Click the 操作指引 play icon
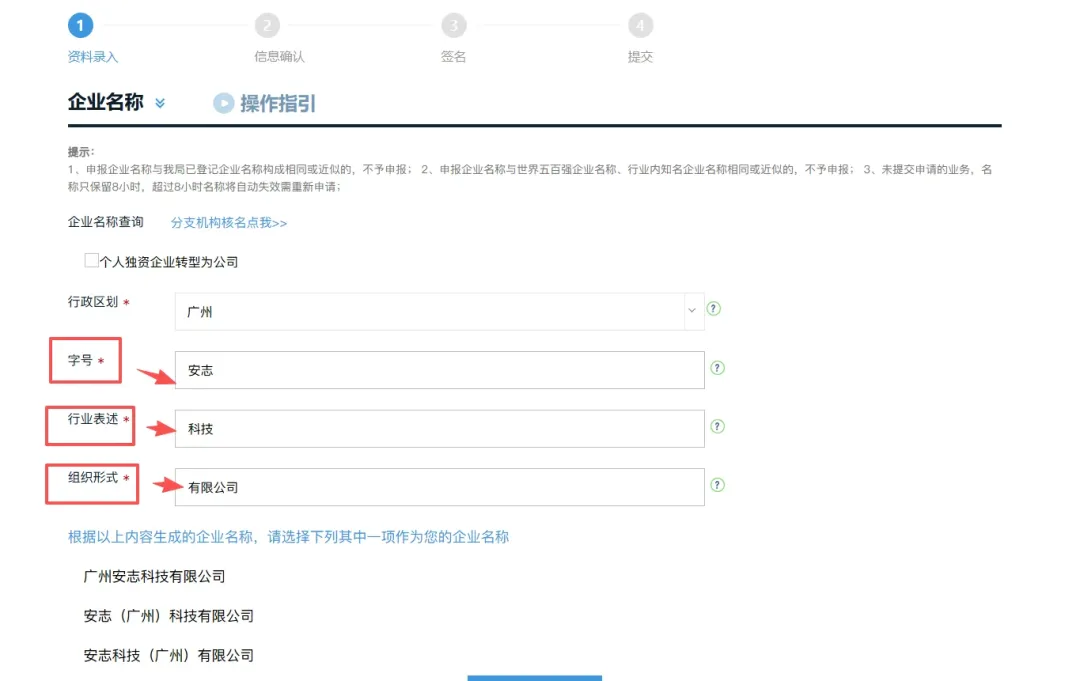This screenshot has height=681, width=1080. click(222, 103)
